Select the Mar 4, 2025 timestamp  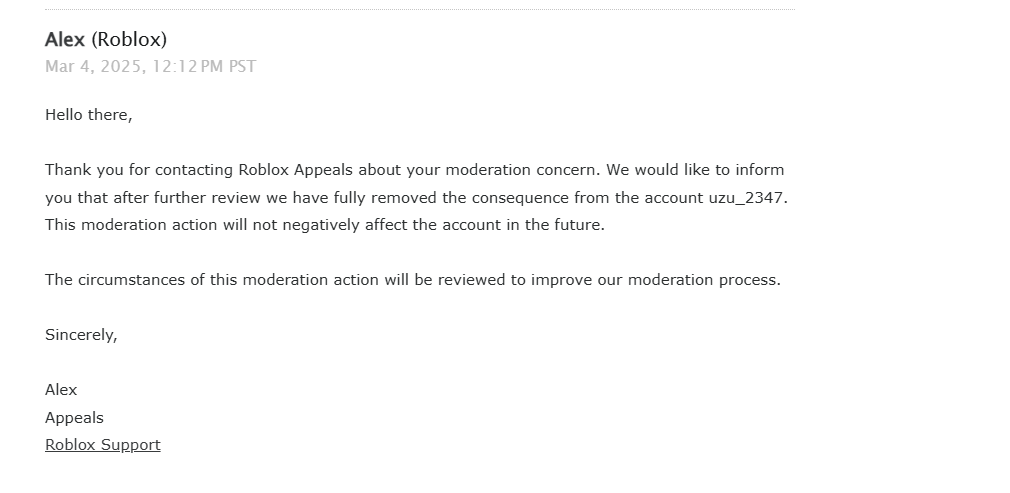pyautogui.click(x=95, y=67)
